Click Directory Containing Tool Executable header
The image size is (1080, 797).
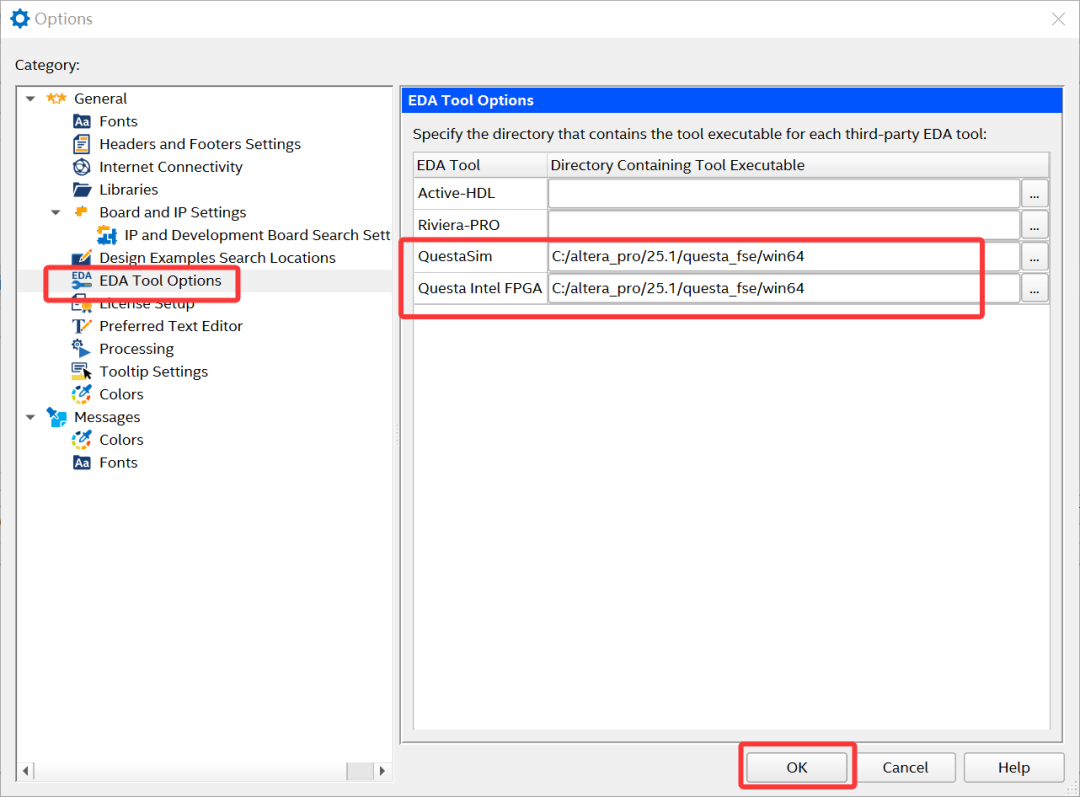point(798,165)
